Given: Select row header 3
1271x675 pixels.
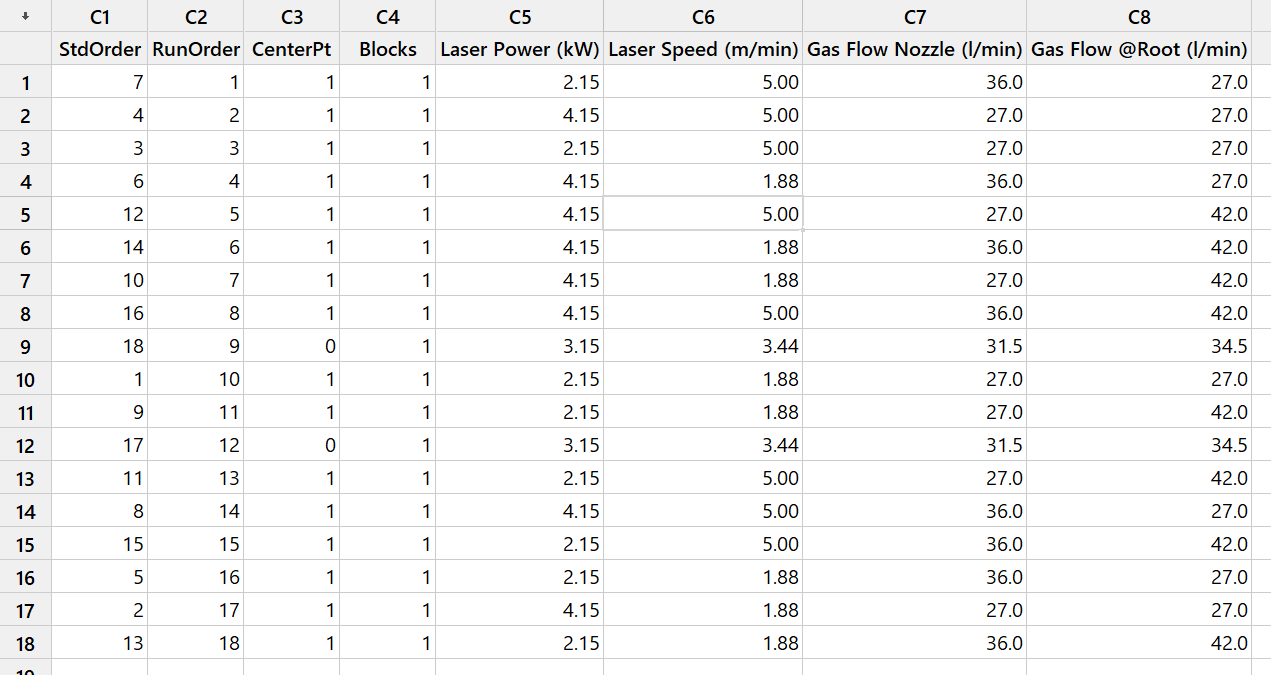Looking at the screenshot, I should pyautogui.click(x=25, y=148).
